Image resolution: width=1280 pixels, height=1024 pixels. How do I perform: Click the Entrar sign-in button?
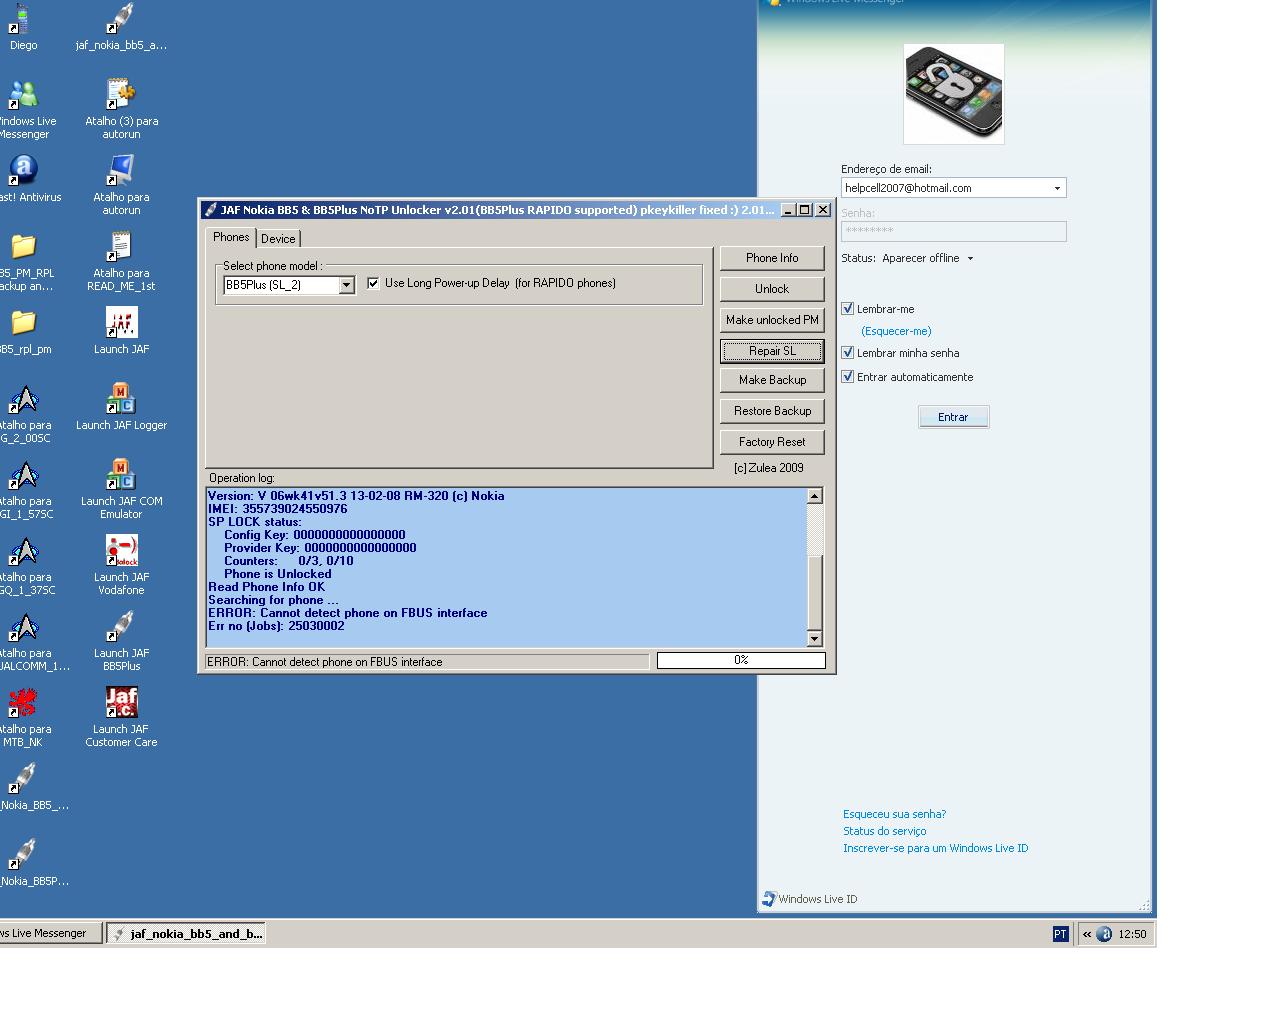pyautogui.click(x=953, y=417)
